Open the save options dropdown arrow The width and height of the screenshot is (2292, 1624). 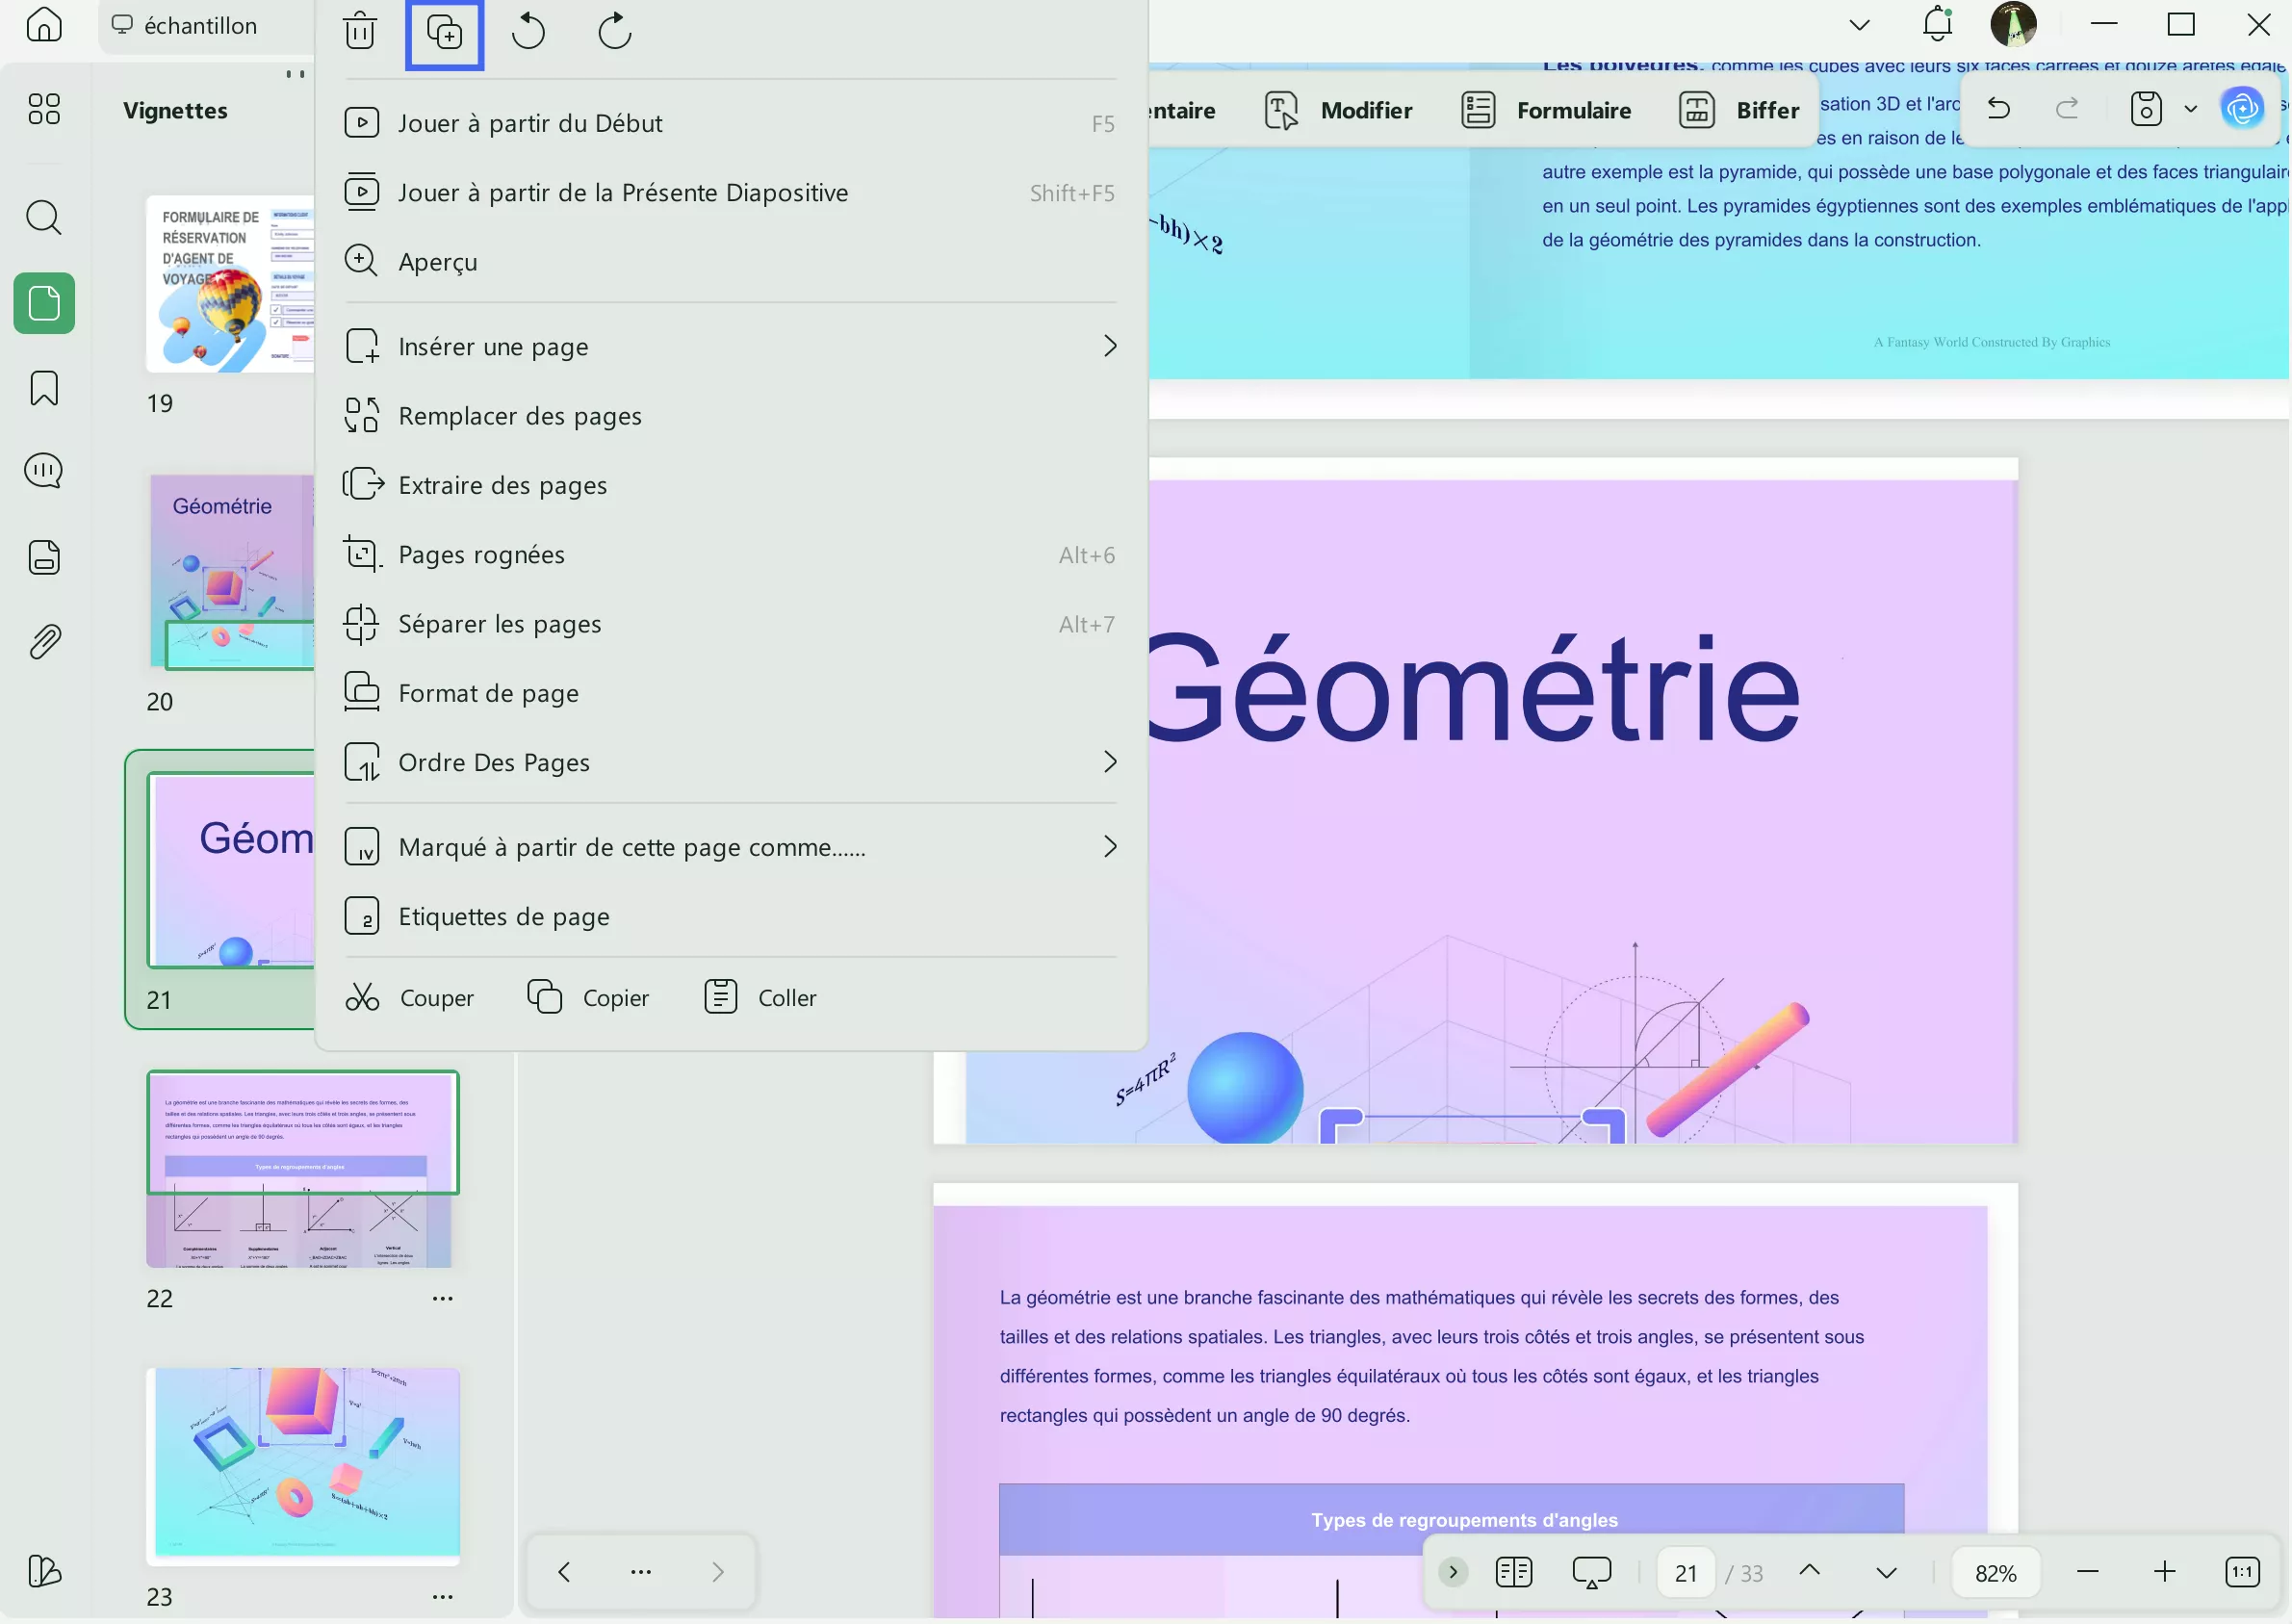click(x=2190, y=109)
